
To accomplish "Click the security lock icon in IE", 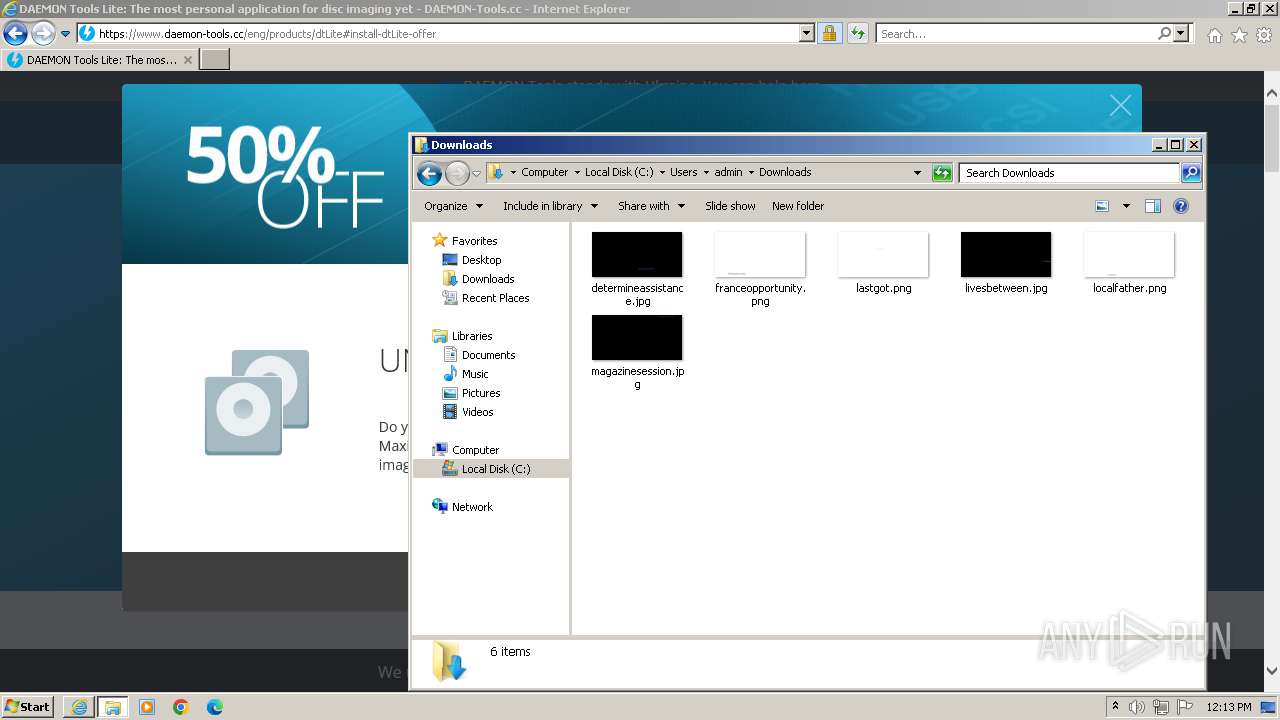I will coord(829,33).
